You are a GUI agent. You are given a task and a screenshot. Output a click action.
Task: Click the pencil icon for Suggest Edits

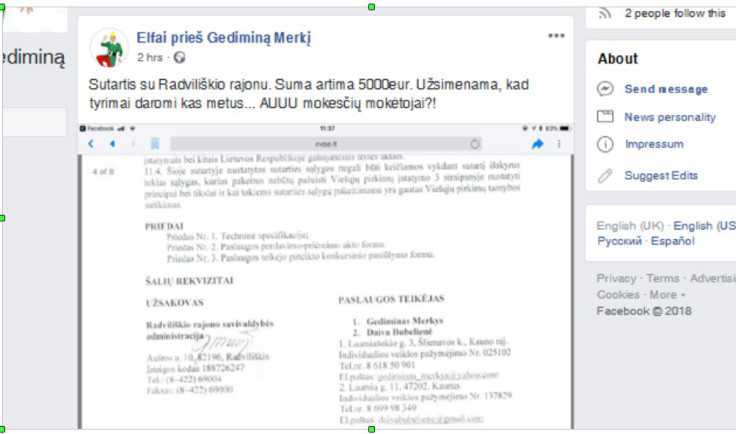[x=604, y=175]
